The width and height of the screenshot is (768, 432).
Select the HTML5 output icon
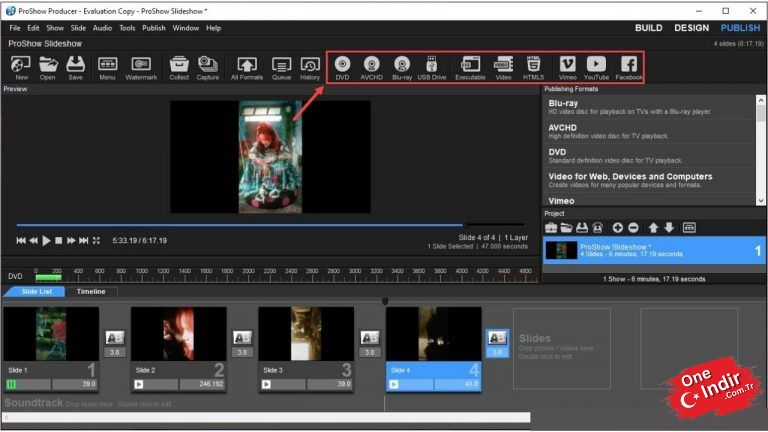(533, 68)
